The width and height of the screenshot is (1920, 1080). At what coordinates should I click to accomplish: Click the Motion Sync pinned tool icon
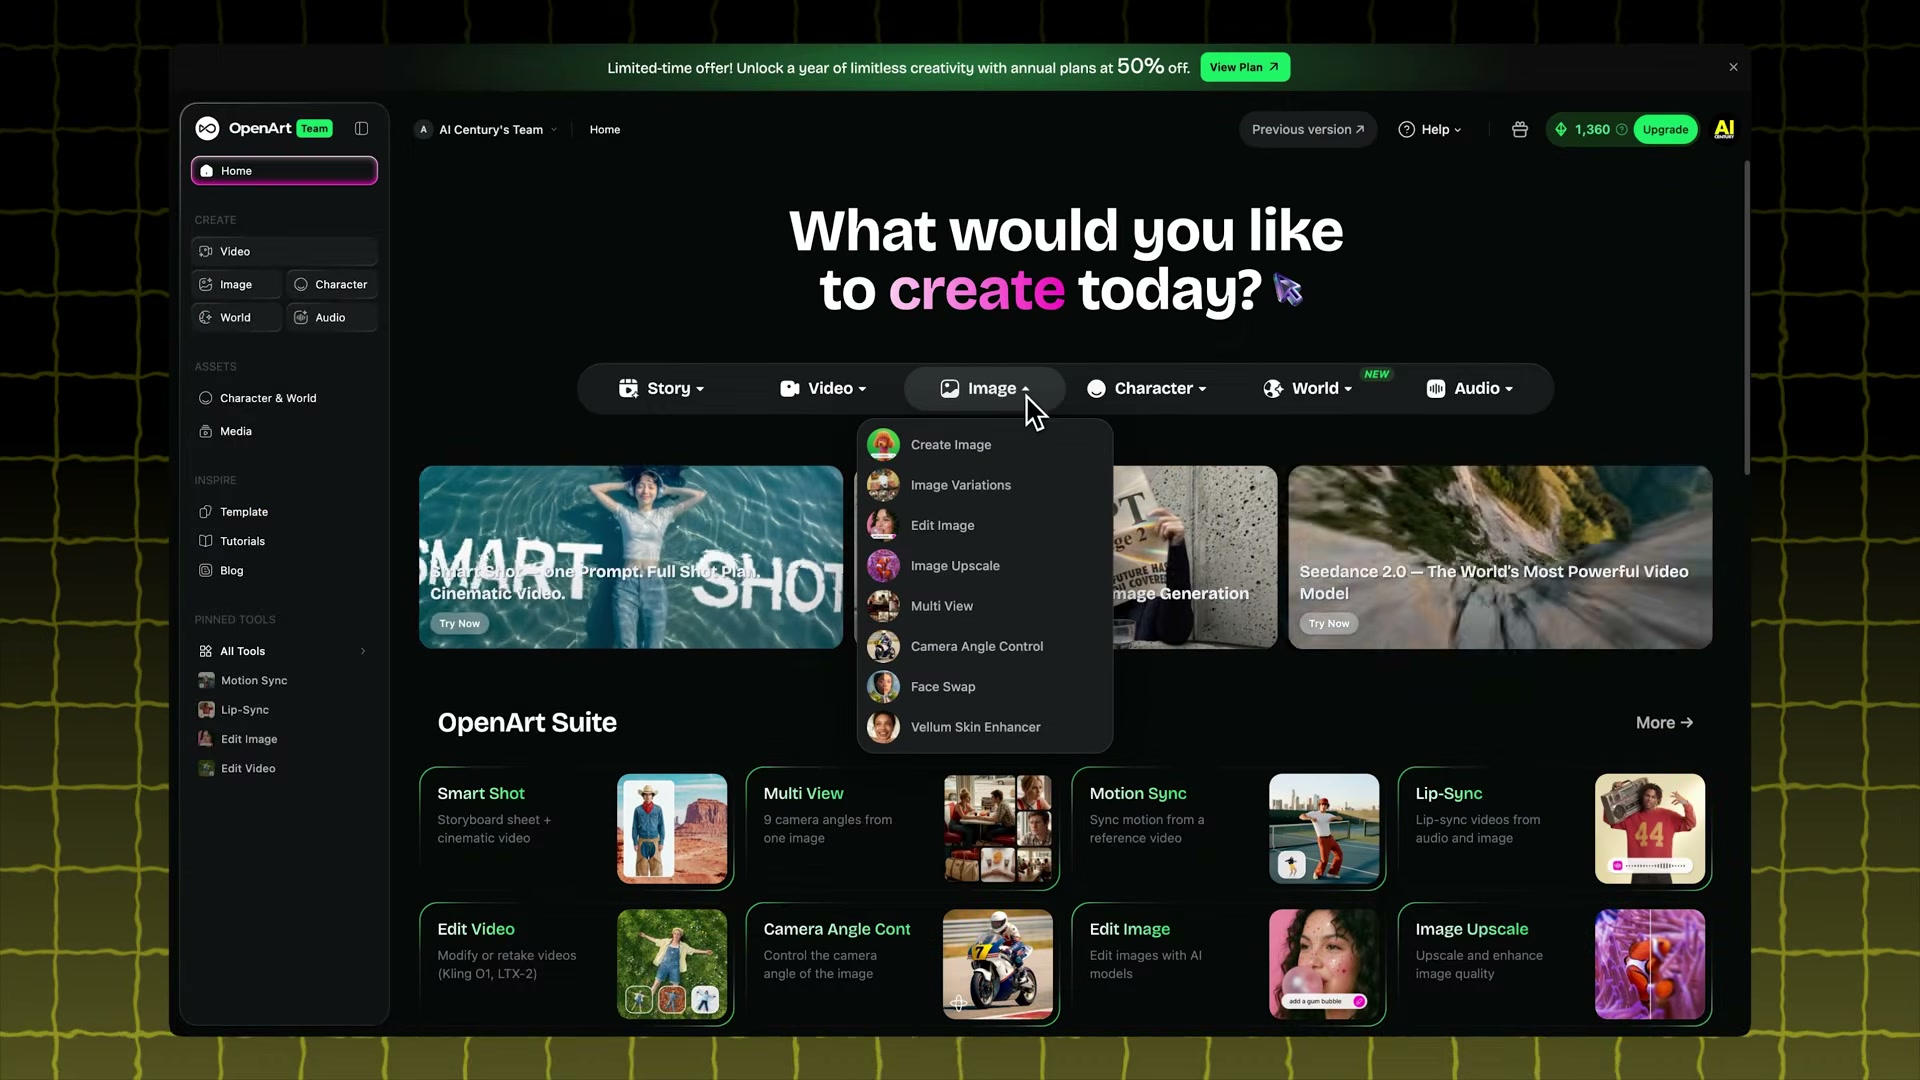click(x=206, y=680)
